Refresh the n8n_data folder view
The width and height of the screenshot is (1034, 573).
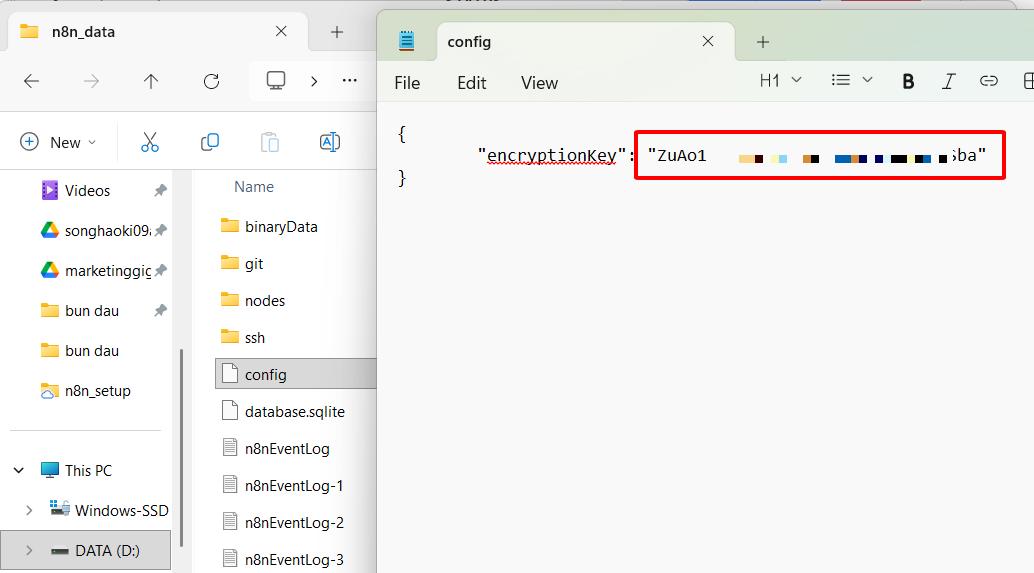211,82
